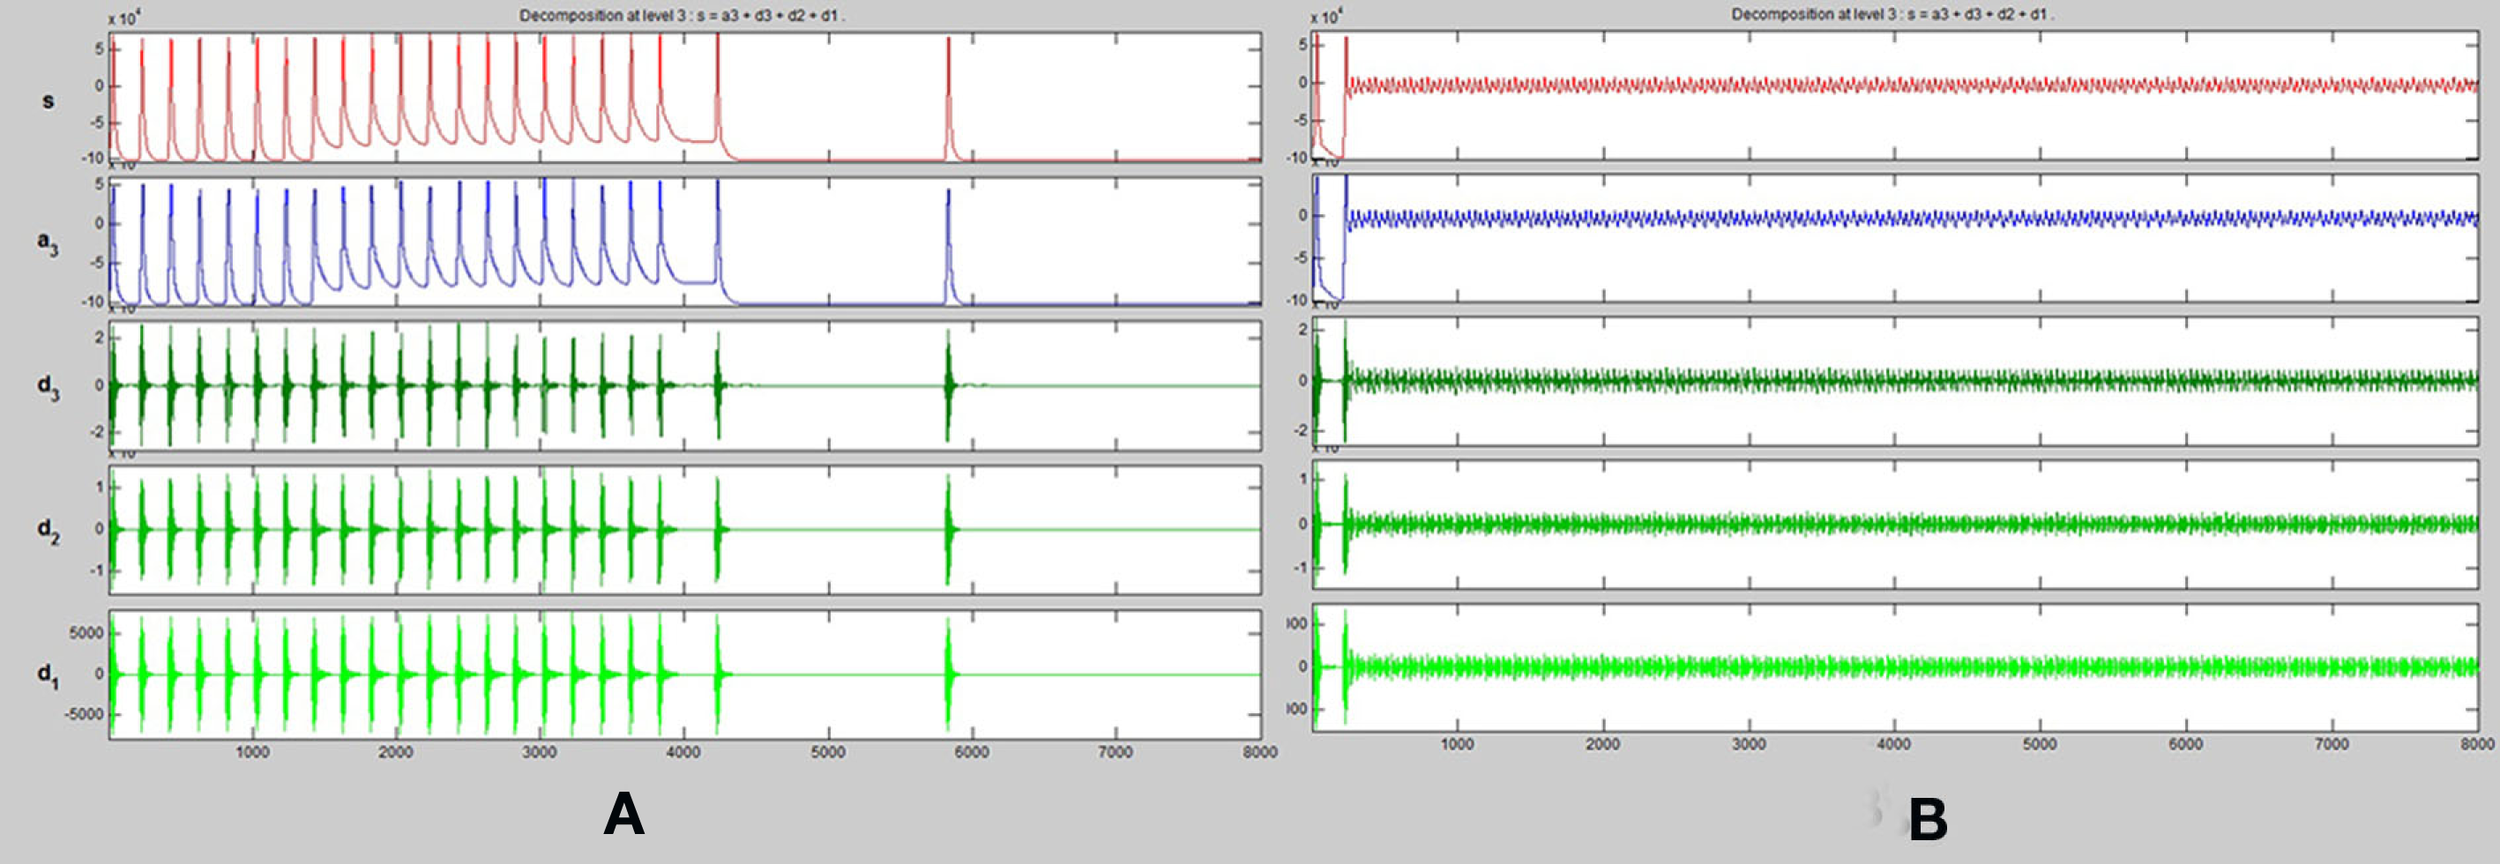Open the blue approximation plot in panel B
This screenshot has height=864, width=2500.
coord(1895,238)
